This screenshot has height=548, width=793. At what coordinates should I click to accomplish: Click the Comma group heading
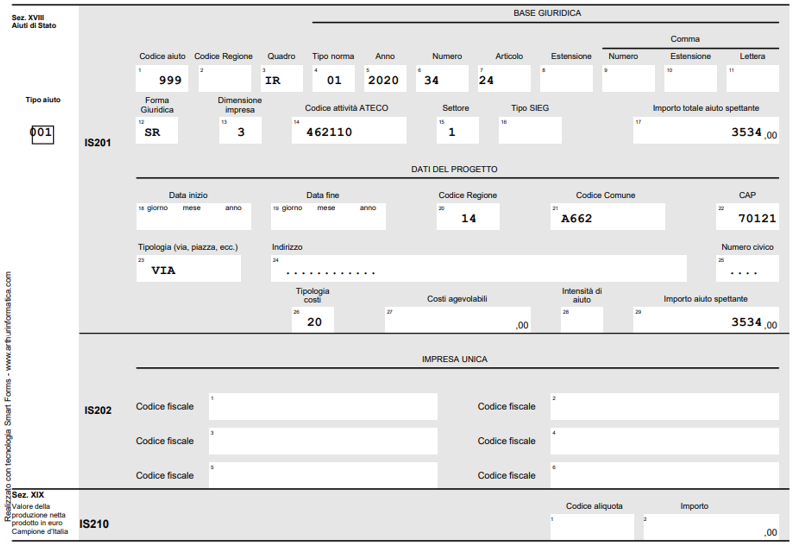point(685,39)
